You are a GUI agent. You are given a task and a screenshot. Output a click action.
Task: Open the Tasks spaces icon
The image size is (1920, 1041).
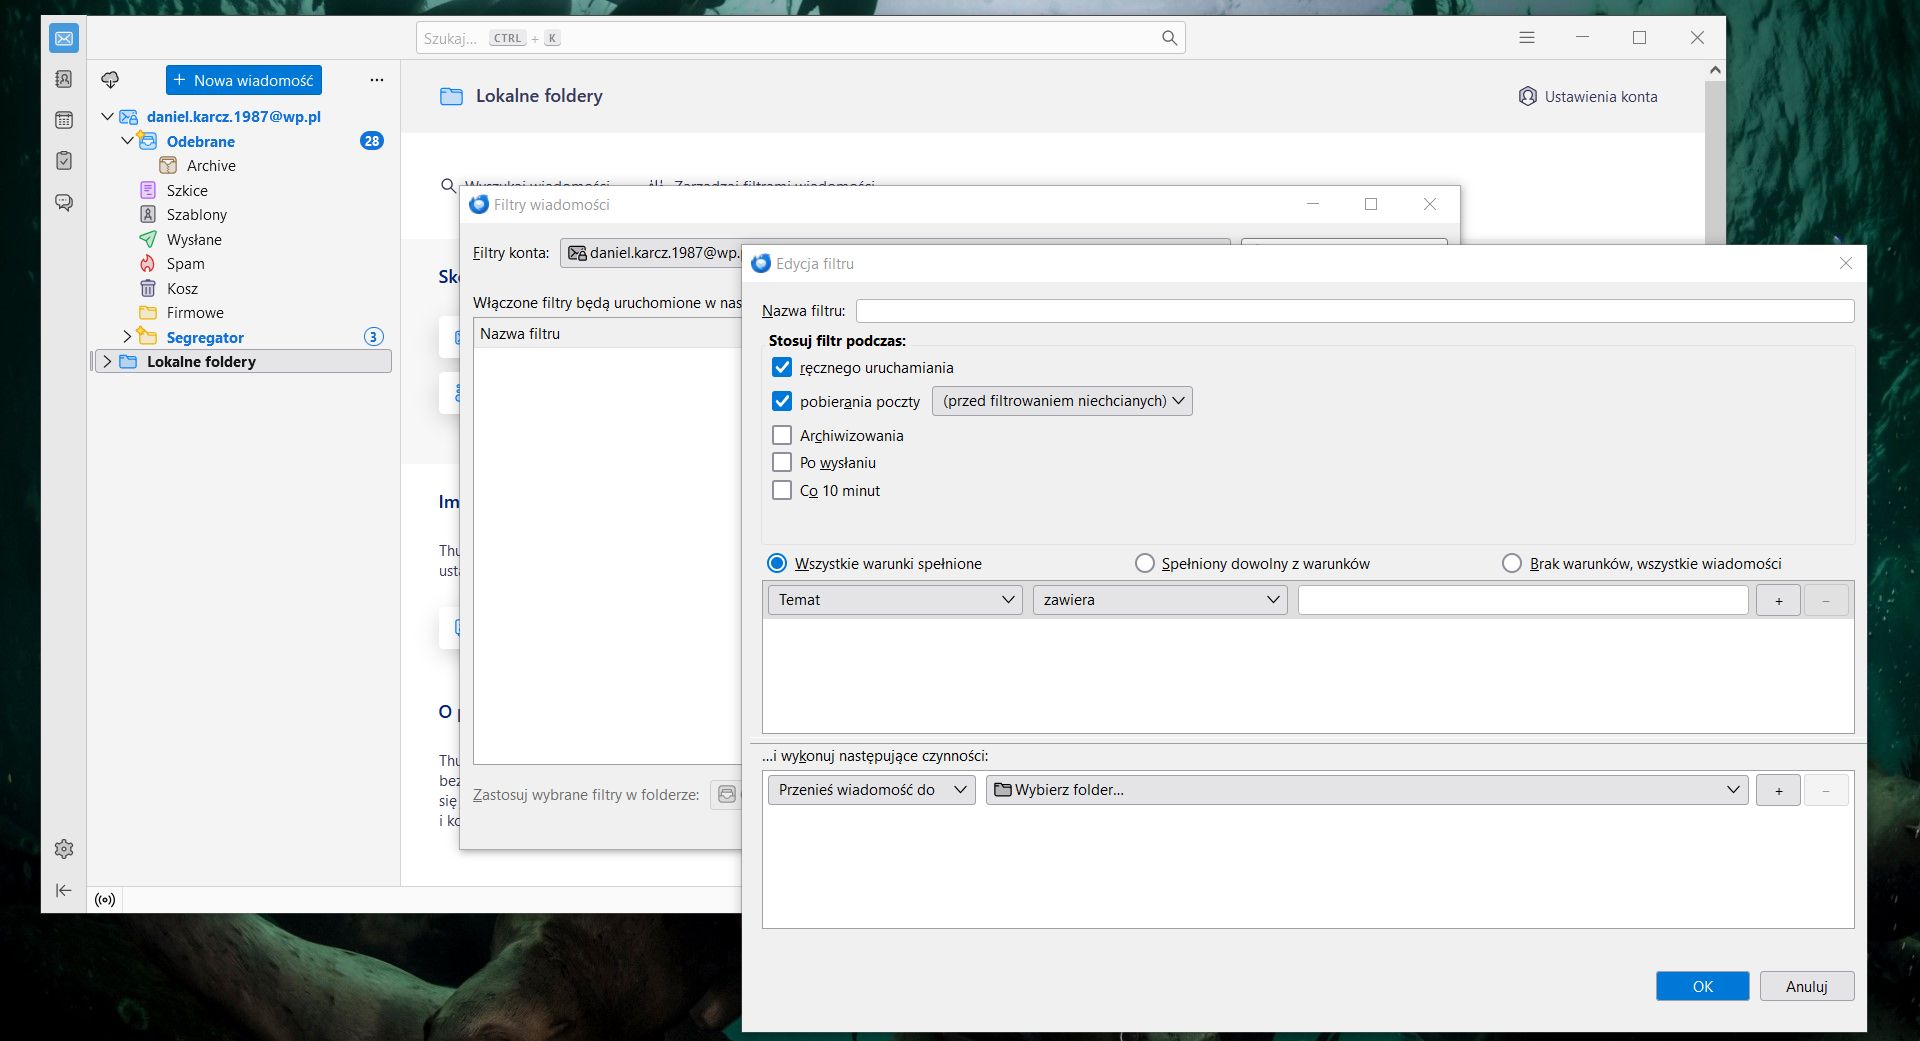[x=64, y=160]
